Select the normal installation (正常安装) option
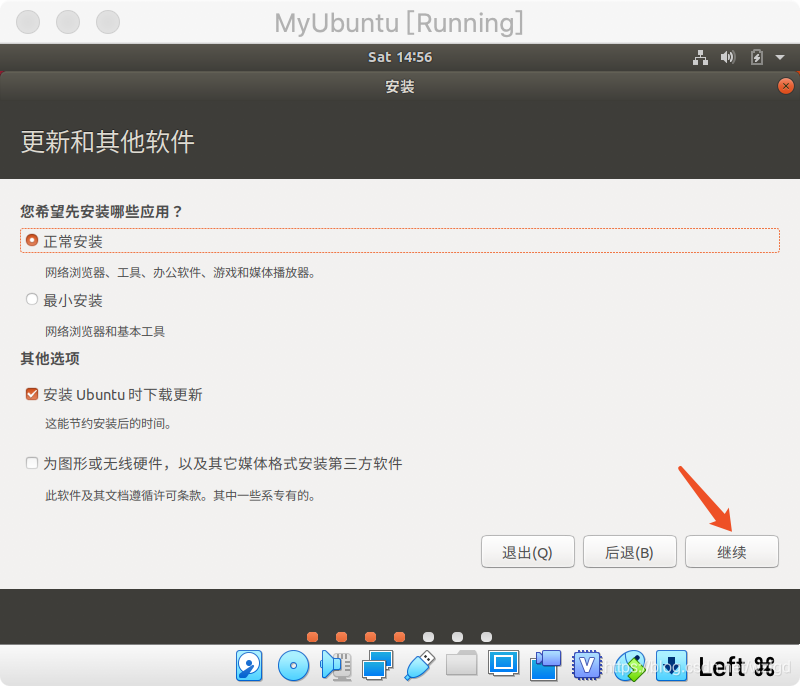 [399, 241]
